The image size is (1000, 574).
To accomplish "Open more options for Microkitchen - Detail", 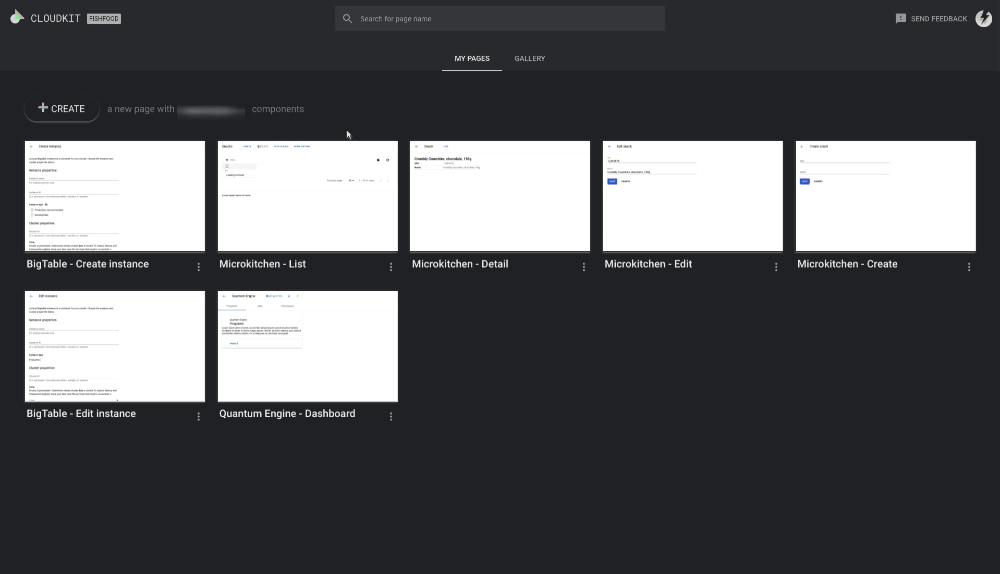I will click(x=584, y=267).
